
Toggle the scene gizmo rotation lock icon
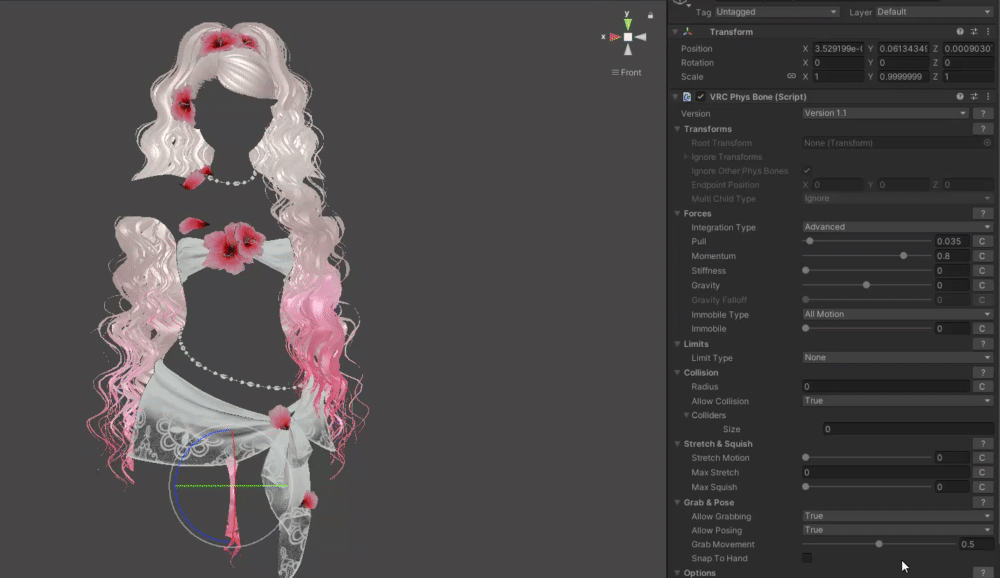pyautogui.click(x=651, y=16)
